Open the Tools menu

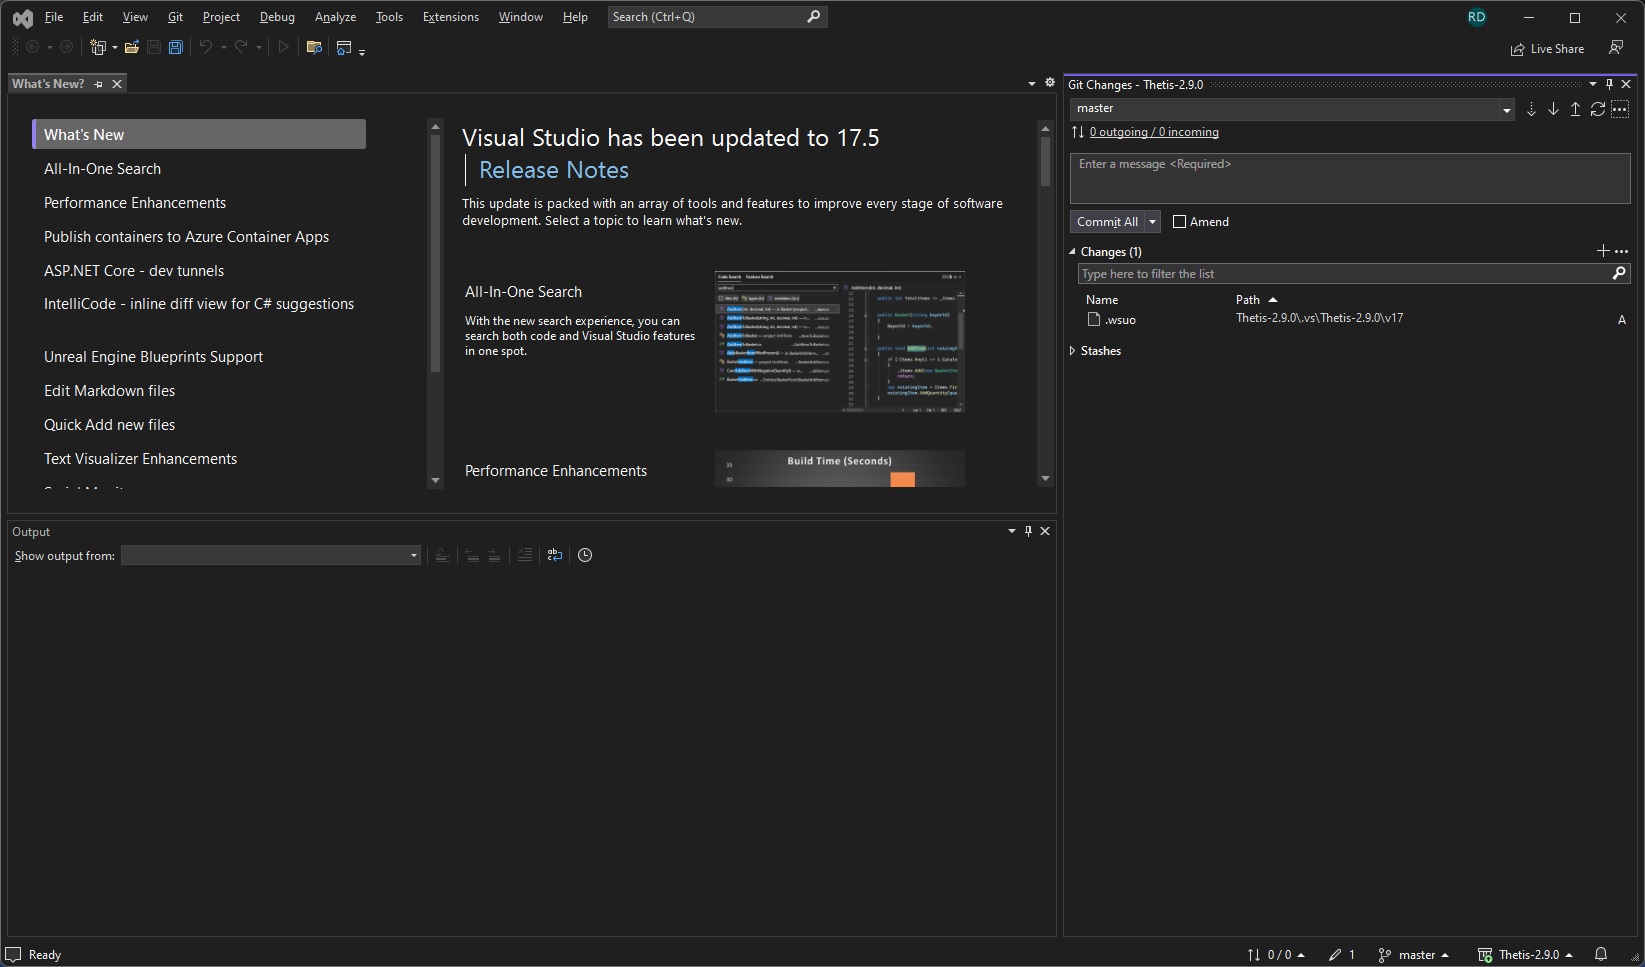[389, 17]
